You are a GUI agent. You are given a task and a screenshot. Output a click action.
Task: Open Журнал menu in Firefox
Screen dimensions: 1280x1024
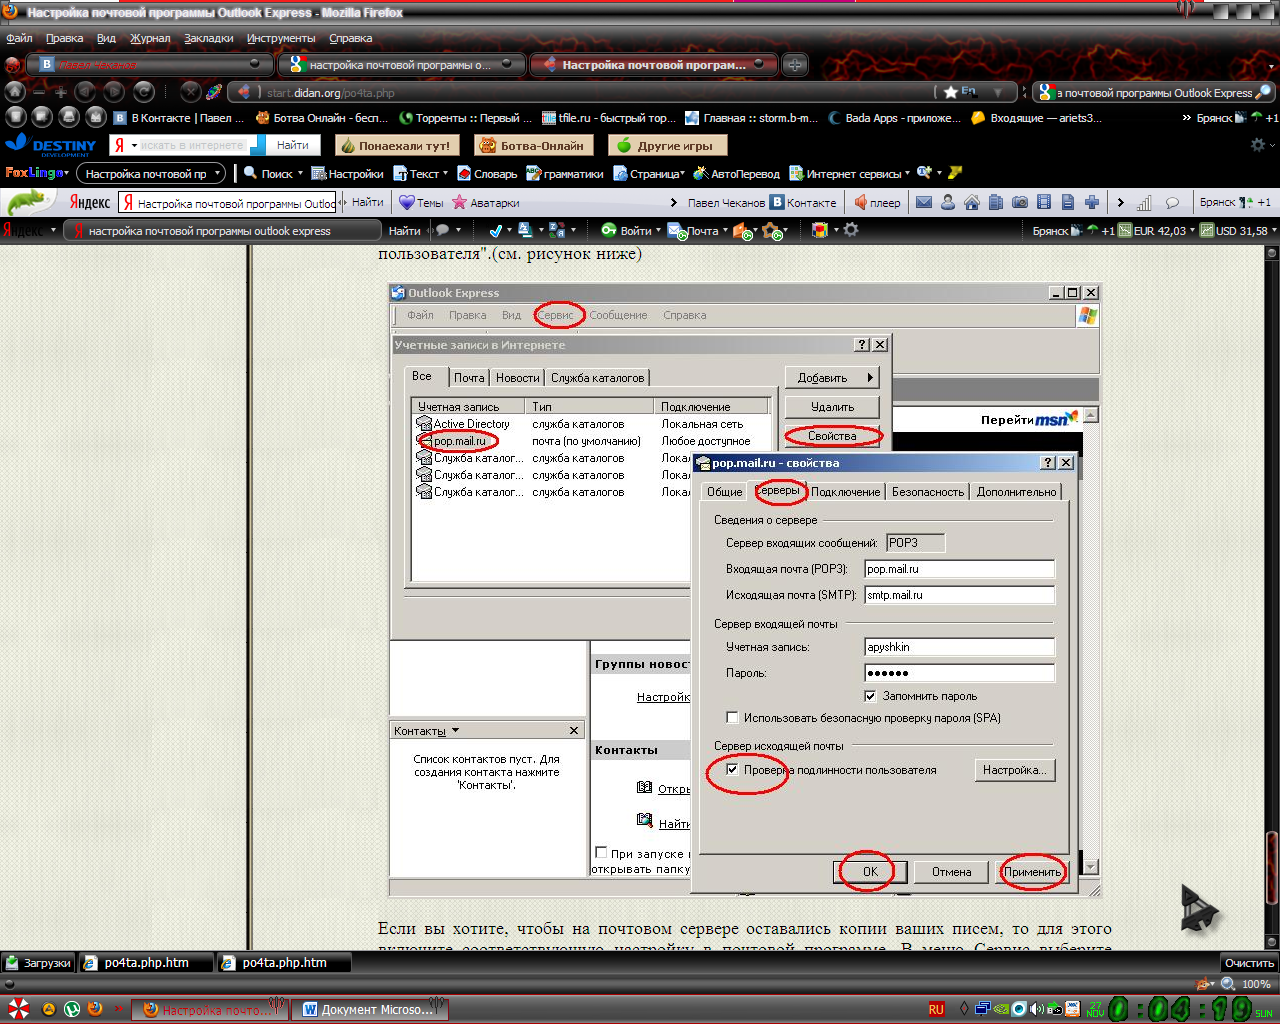point(150,38)
